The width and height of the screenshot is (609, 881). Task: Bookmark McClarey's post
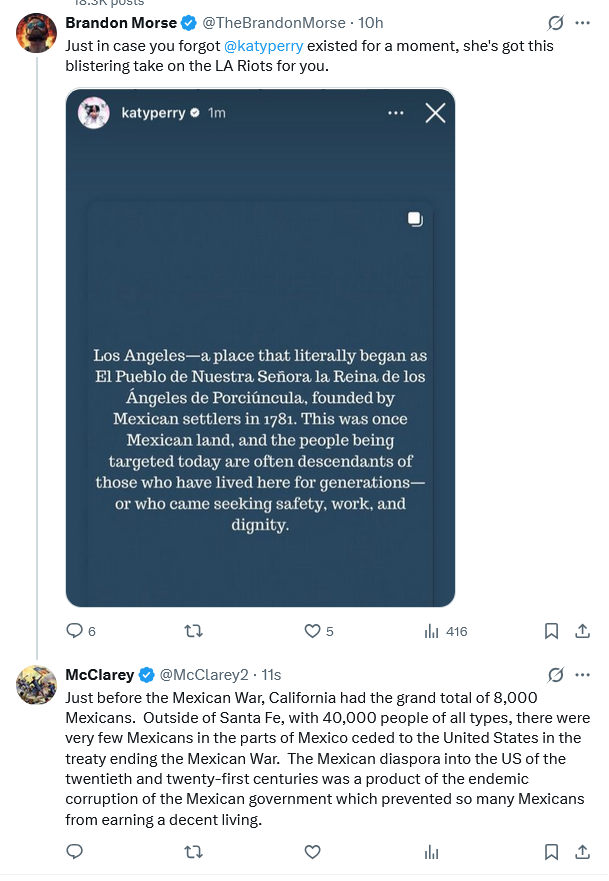click(550, 852)
